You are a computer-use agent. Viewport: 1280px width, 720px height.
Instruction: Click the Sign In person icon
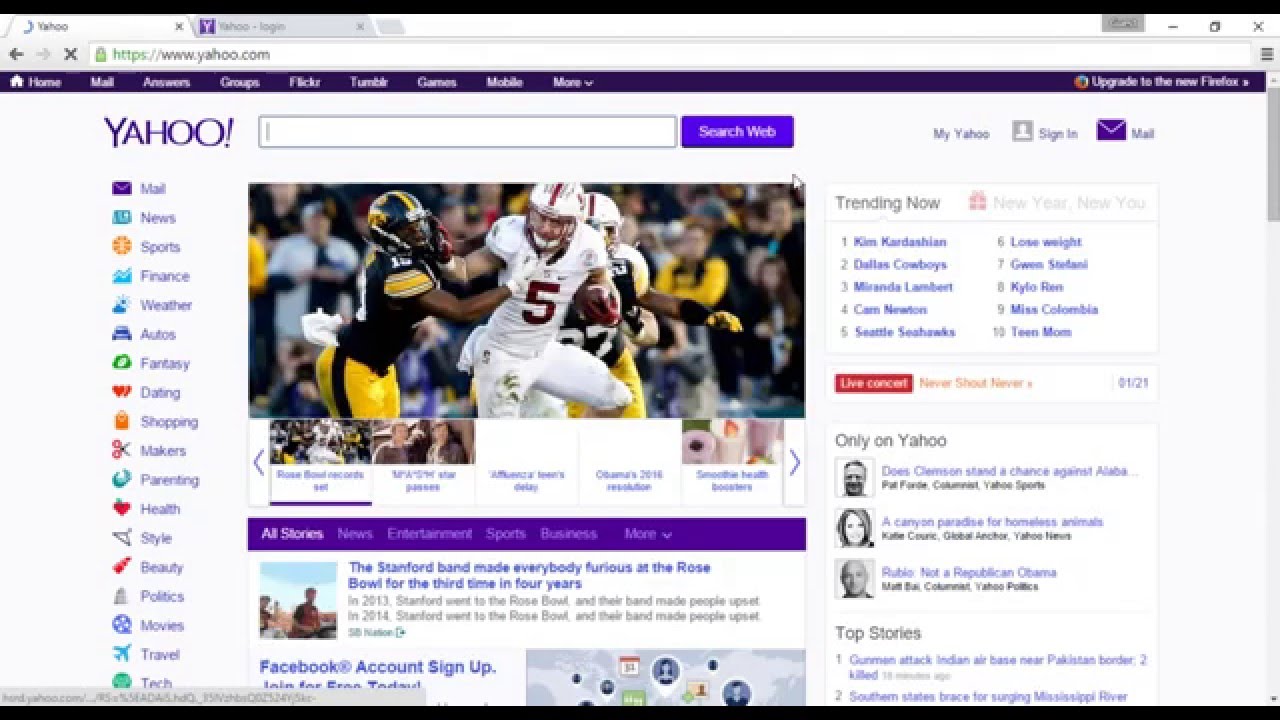pyautogui.click(x=1022, y=131)
